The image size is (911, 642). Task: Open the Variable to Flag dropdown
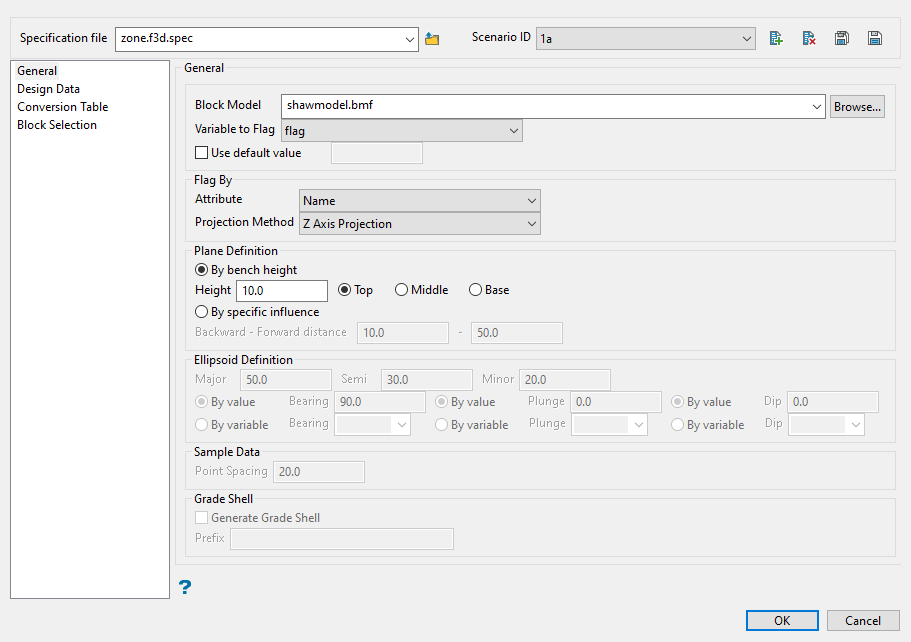click(402, 131)
